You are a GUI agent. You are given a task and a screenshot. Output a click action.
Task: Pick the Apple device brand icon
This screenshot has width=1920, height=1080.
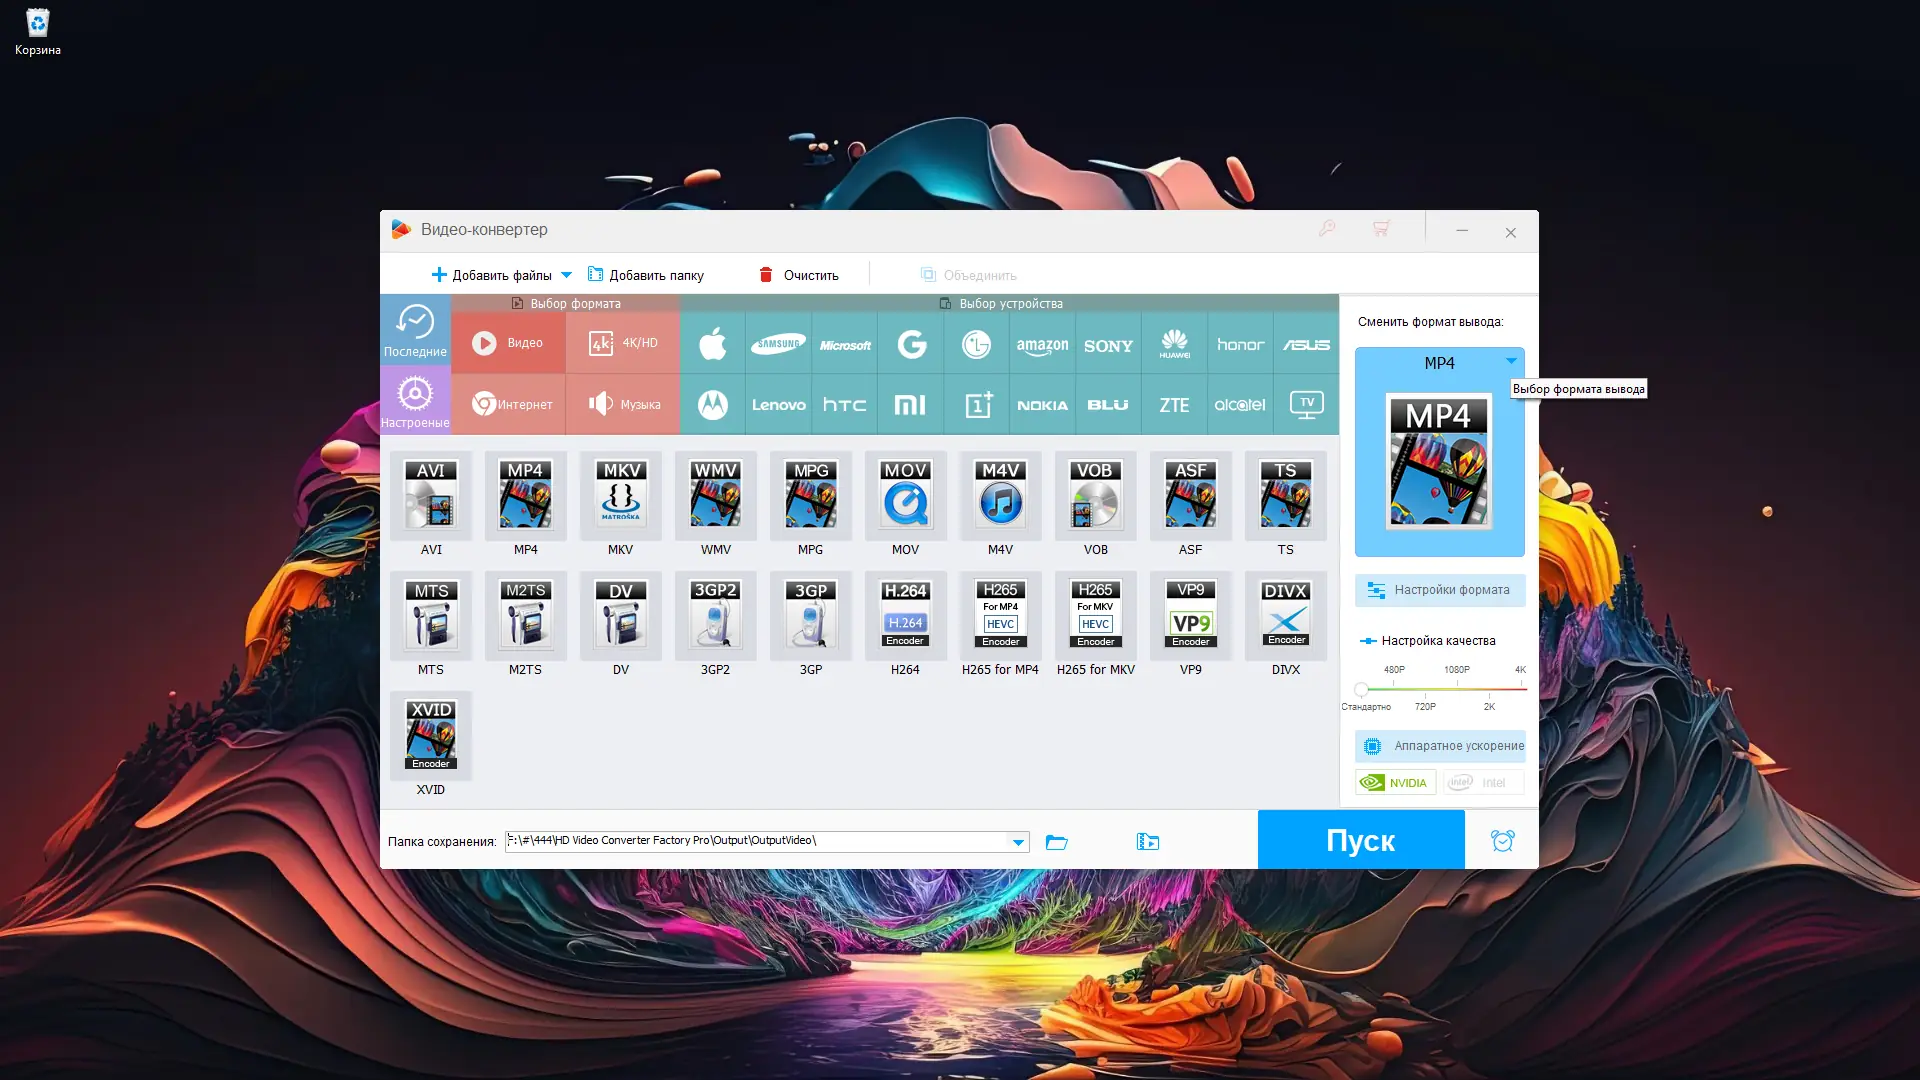tap(712, 344)
